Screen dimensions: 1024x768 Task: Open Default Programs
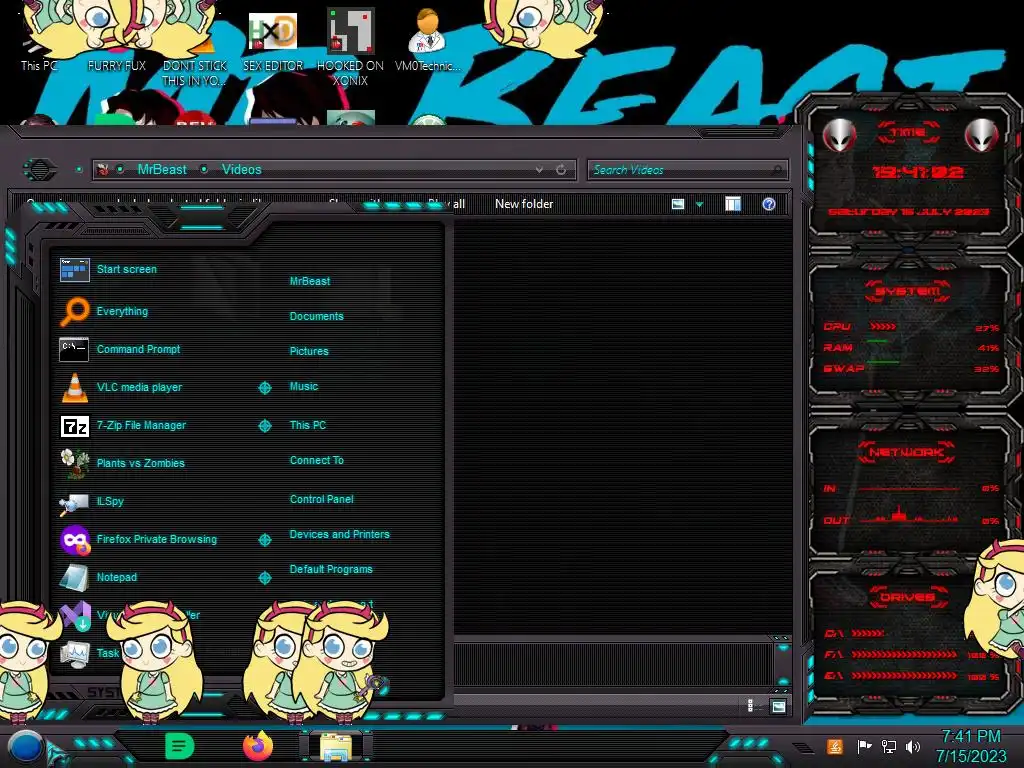[x=330, y=569]
